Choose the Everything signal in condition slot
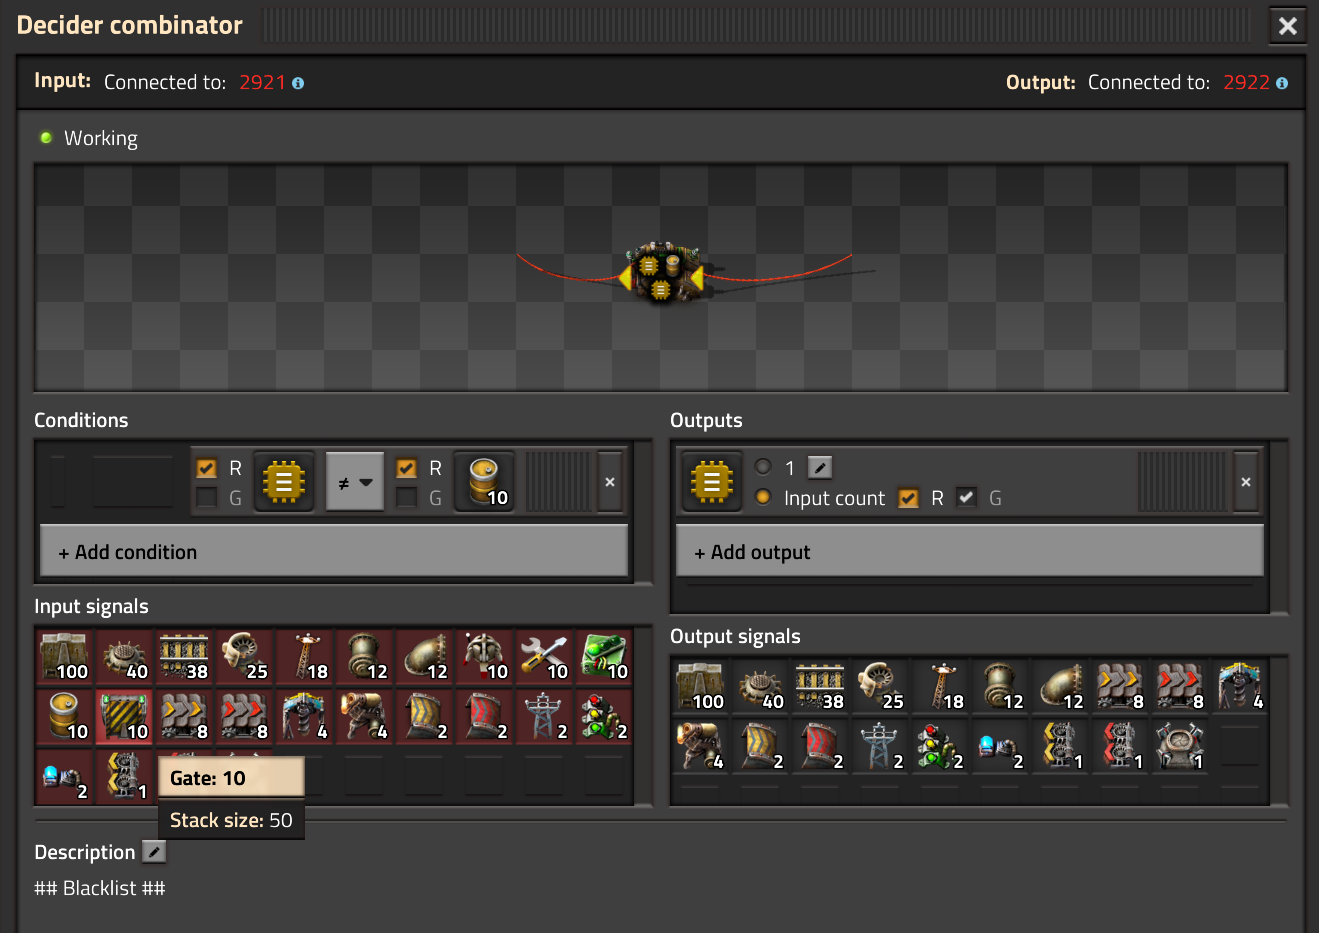The width and height of the screenshot is (1319, 933). tap(284, 482)
